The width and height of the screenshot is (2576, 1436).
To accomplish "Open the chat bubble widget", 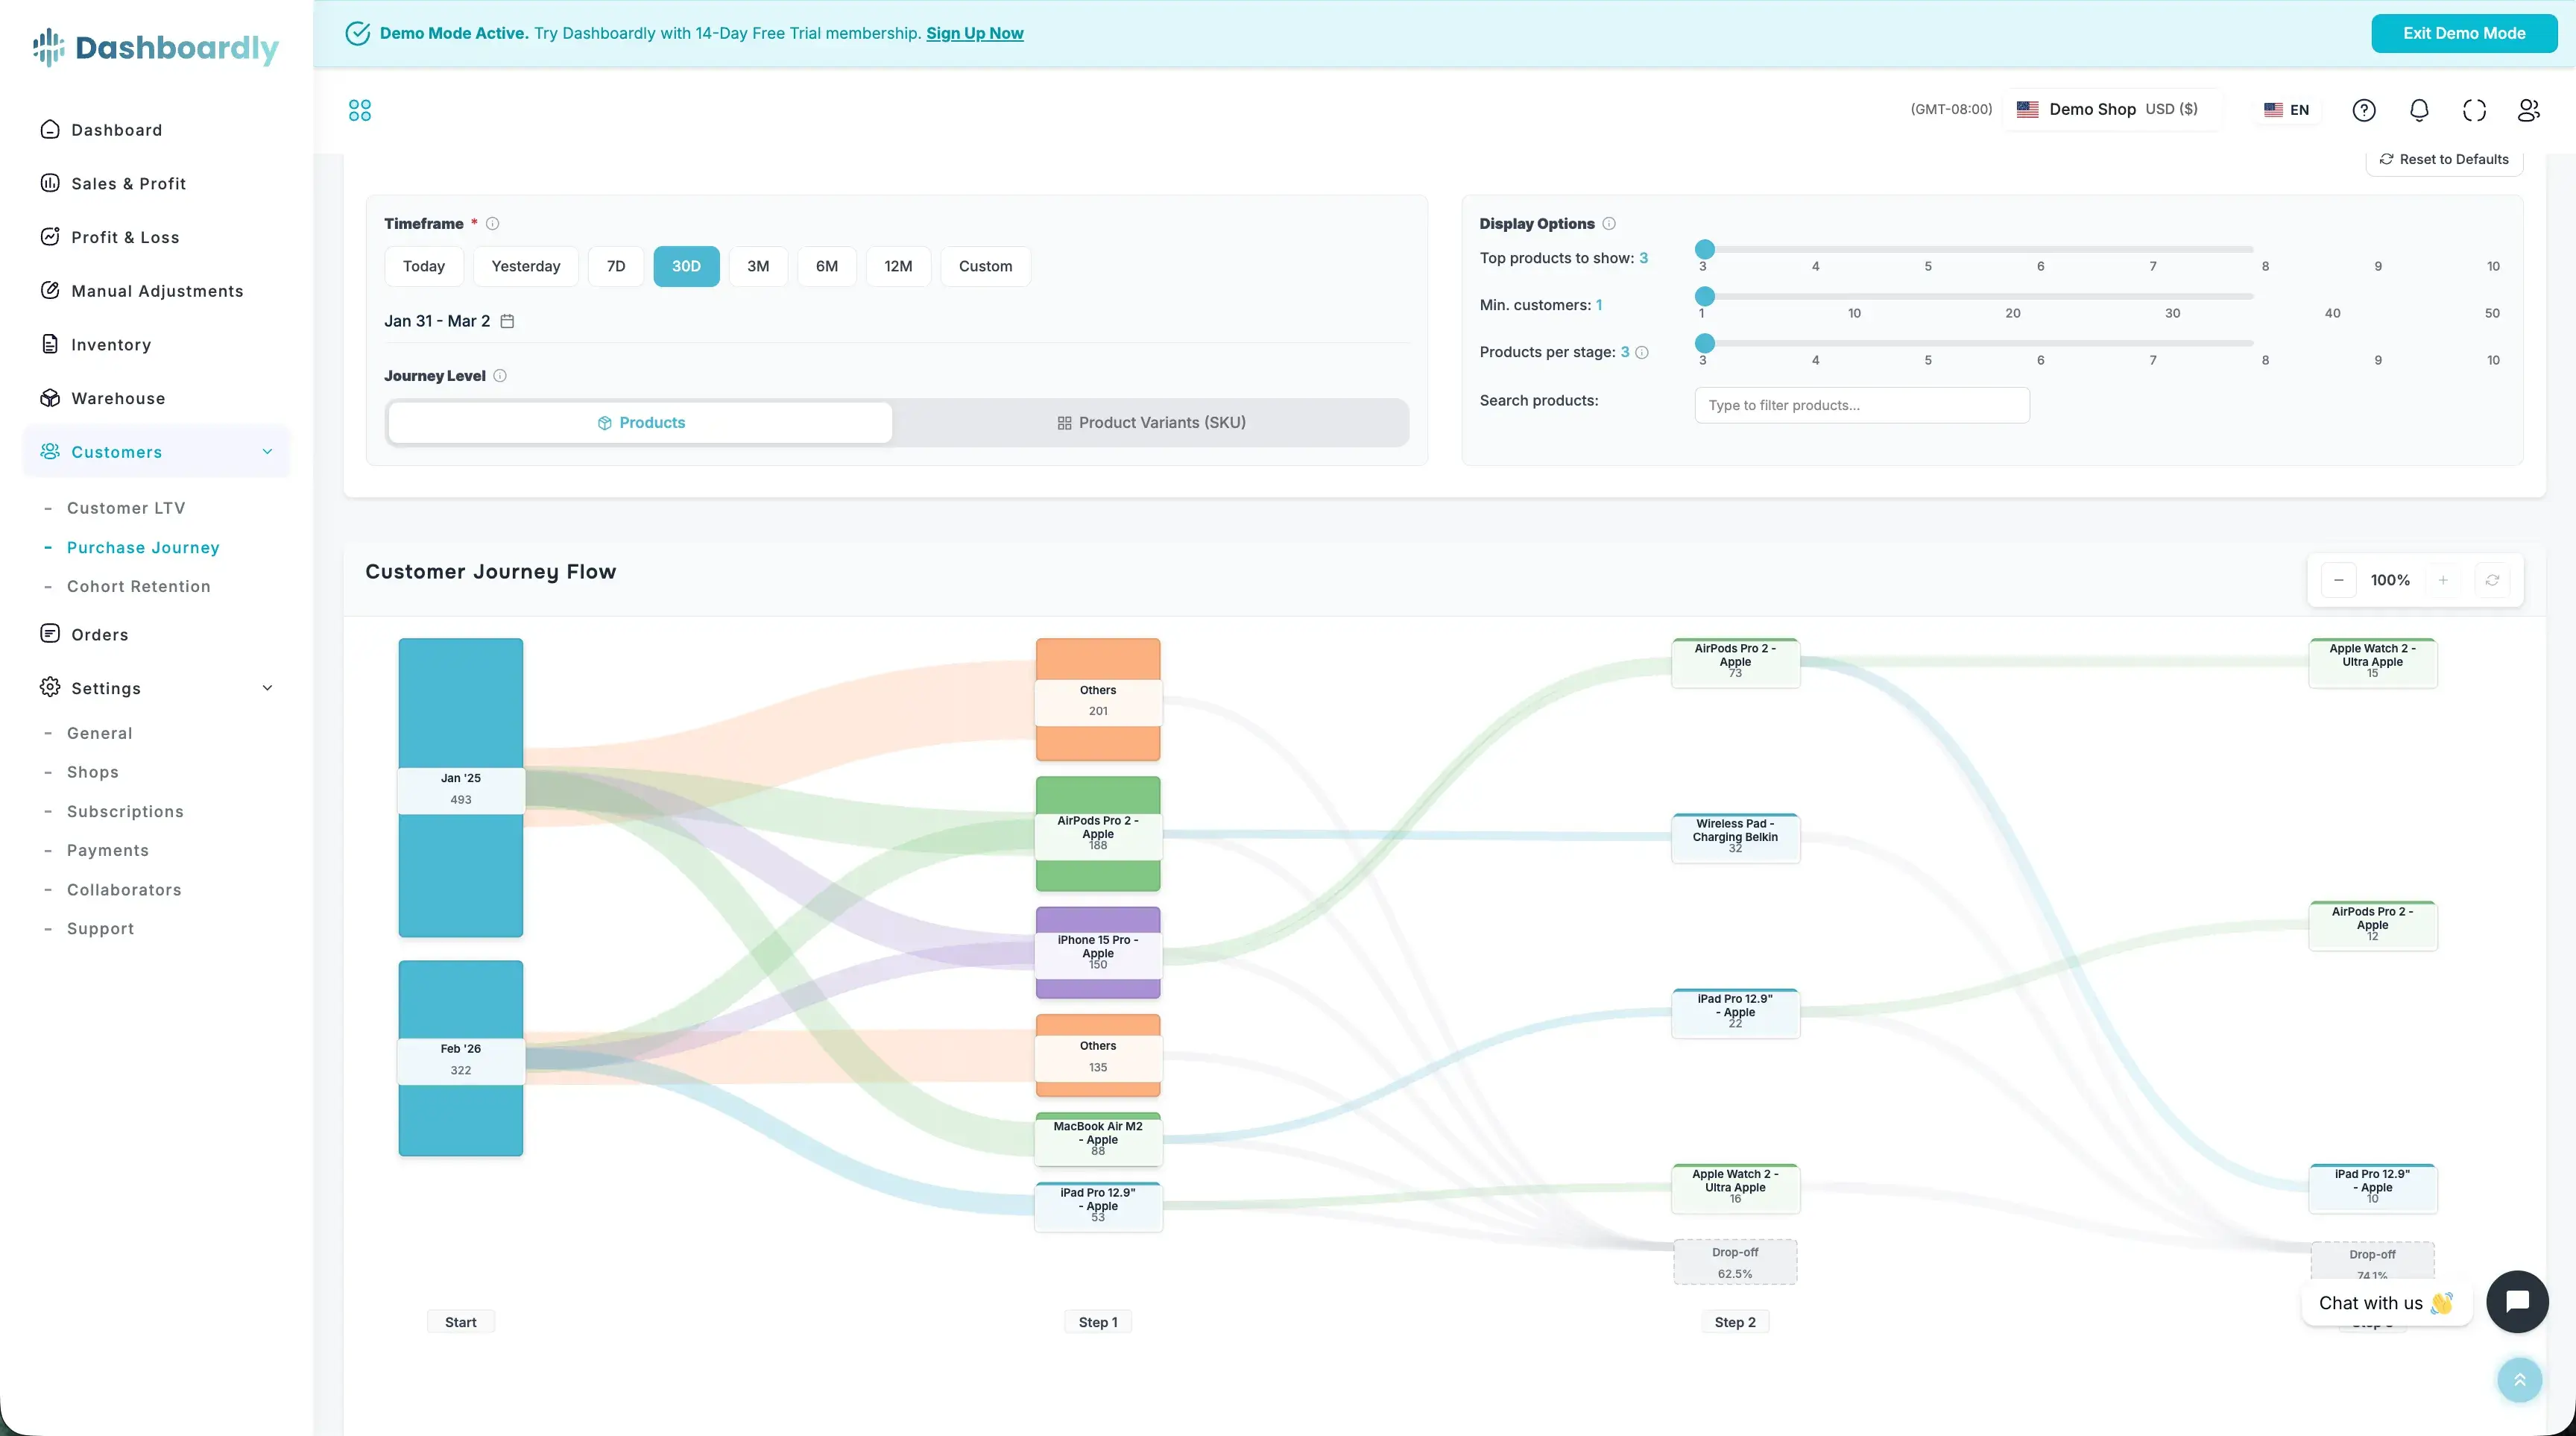I will tap(2516, 1301).
